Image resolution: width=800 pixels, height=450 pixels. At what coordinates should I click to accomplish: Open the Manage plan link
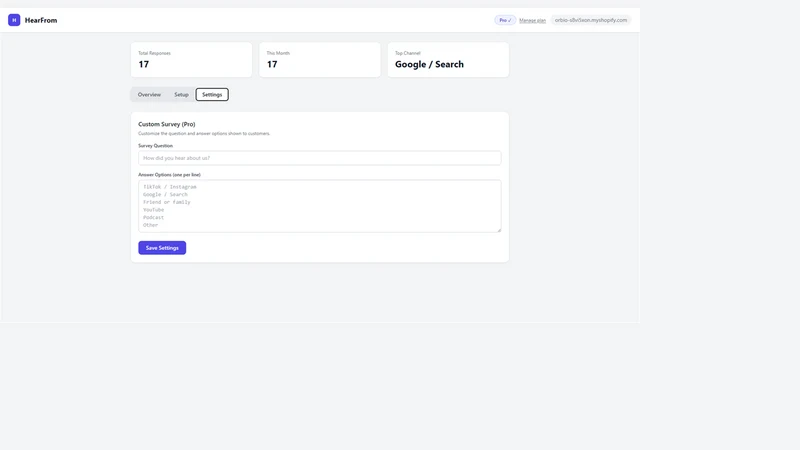point(532,20)
